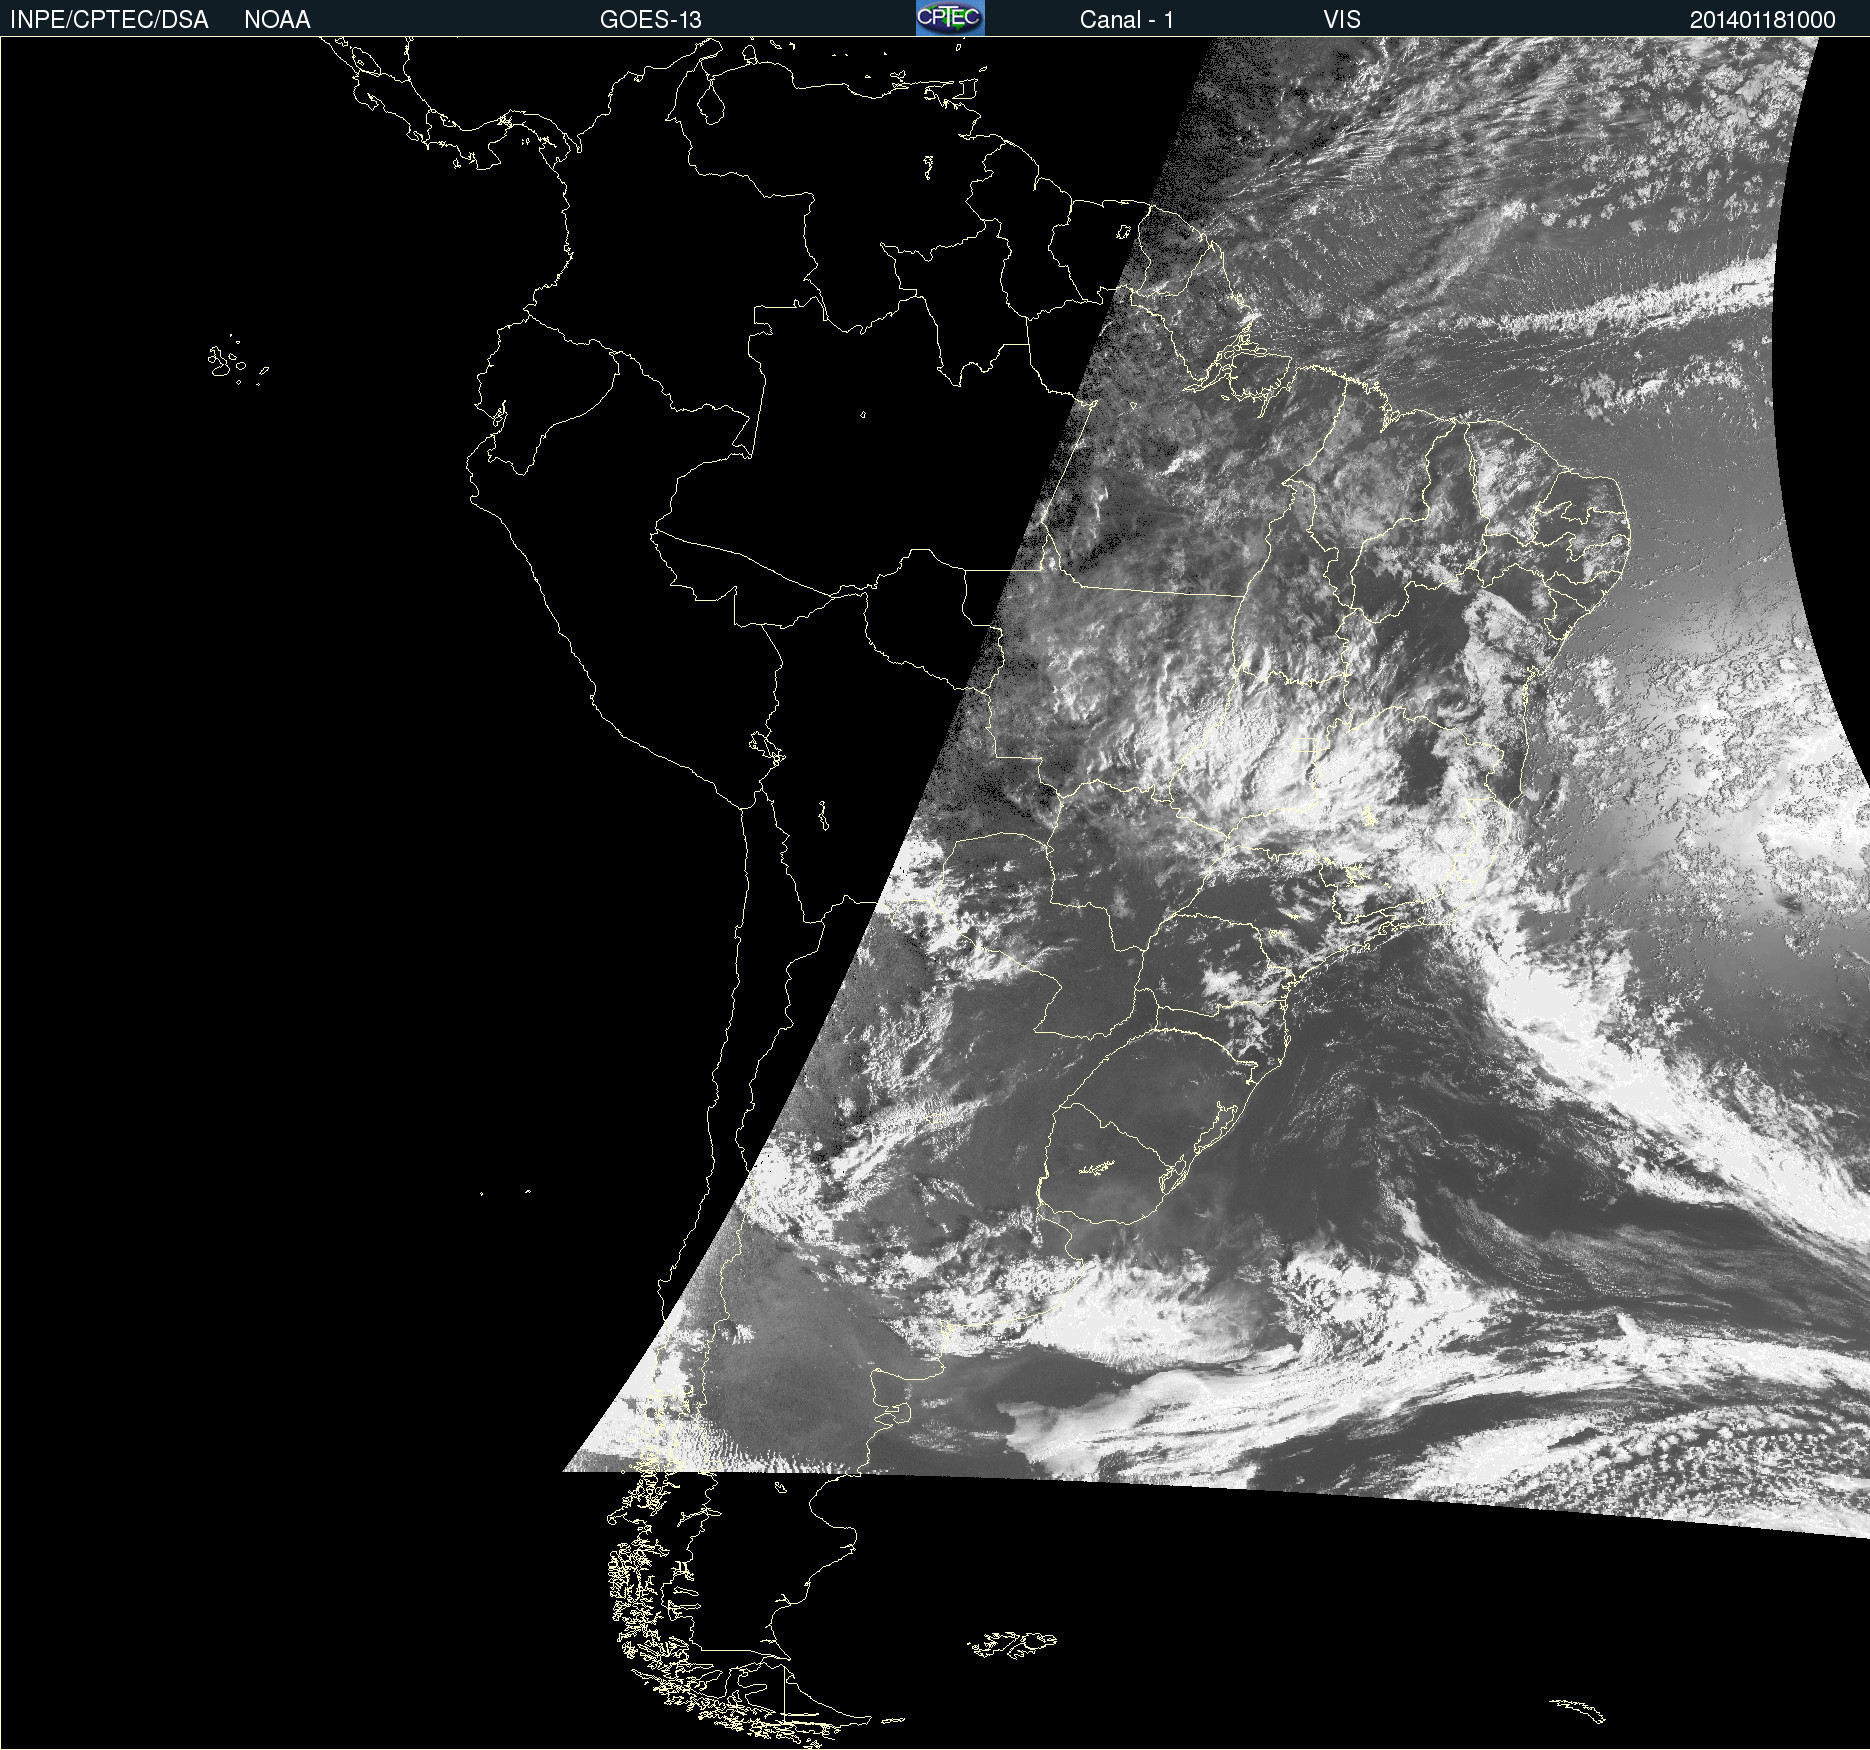Click the GOES-13 satellite label
Screen dimensions: 1870x1750
point(651,20)
